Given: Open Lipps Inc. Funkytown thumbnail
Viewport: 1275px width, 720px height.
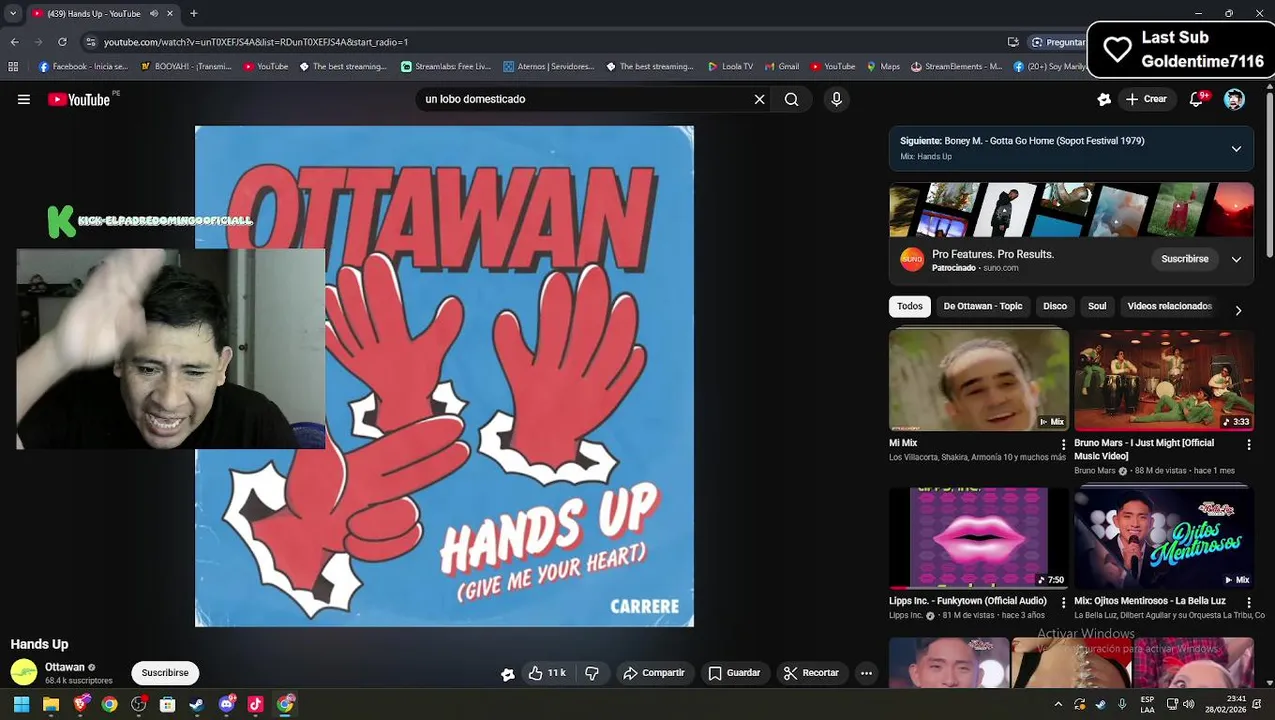Looking at the screenshot, I should tap(979, 538).
